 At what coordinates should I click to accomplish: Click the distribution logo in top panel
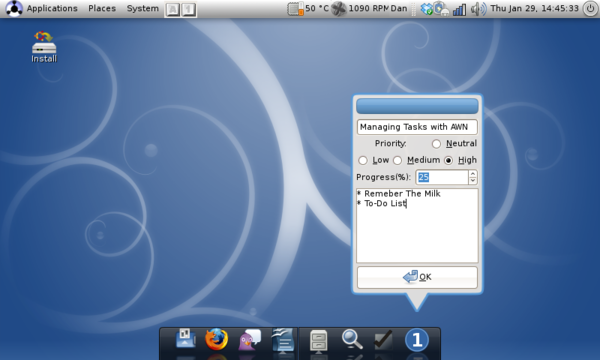click(14, 8)
